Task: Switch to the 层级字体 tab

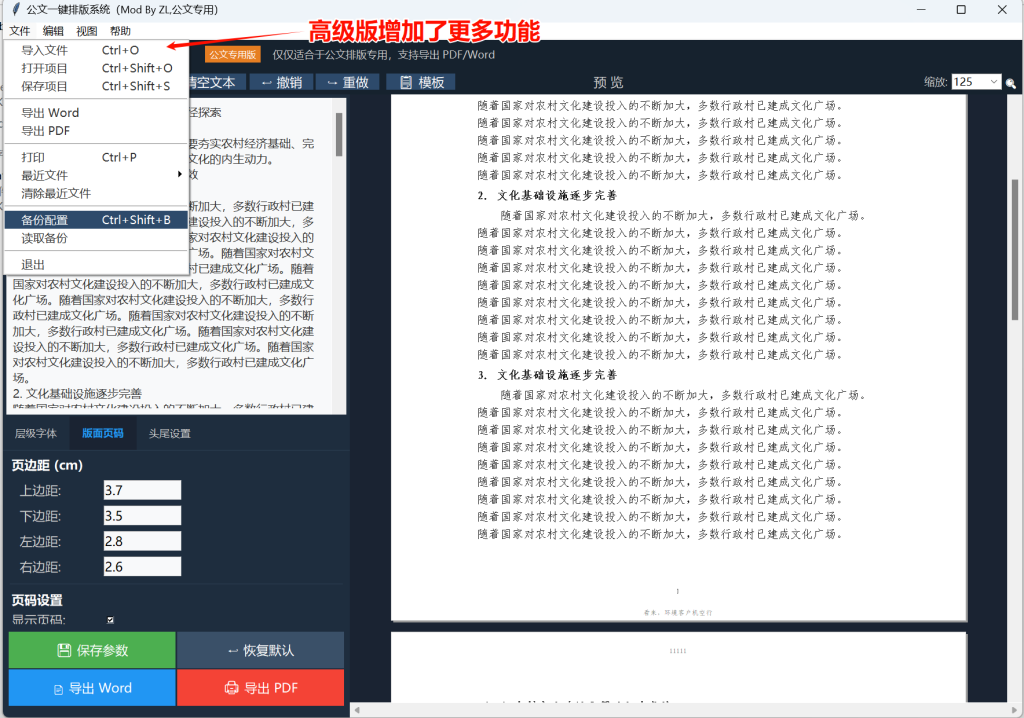Action: tap(36, 434)
